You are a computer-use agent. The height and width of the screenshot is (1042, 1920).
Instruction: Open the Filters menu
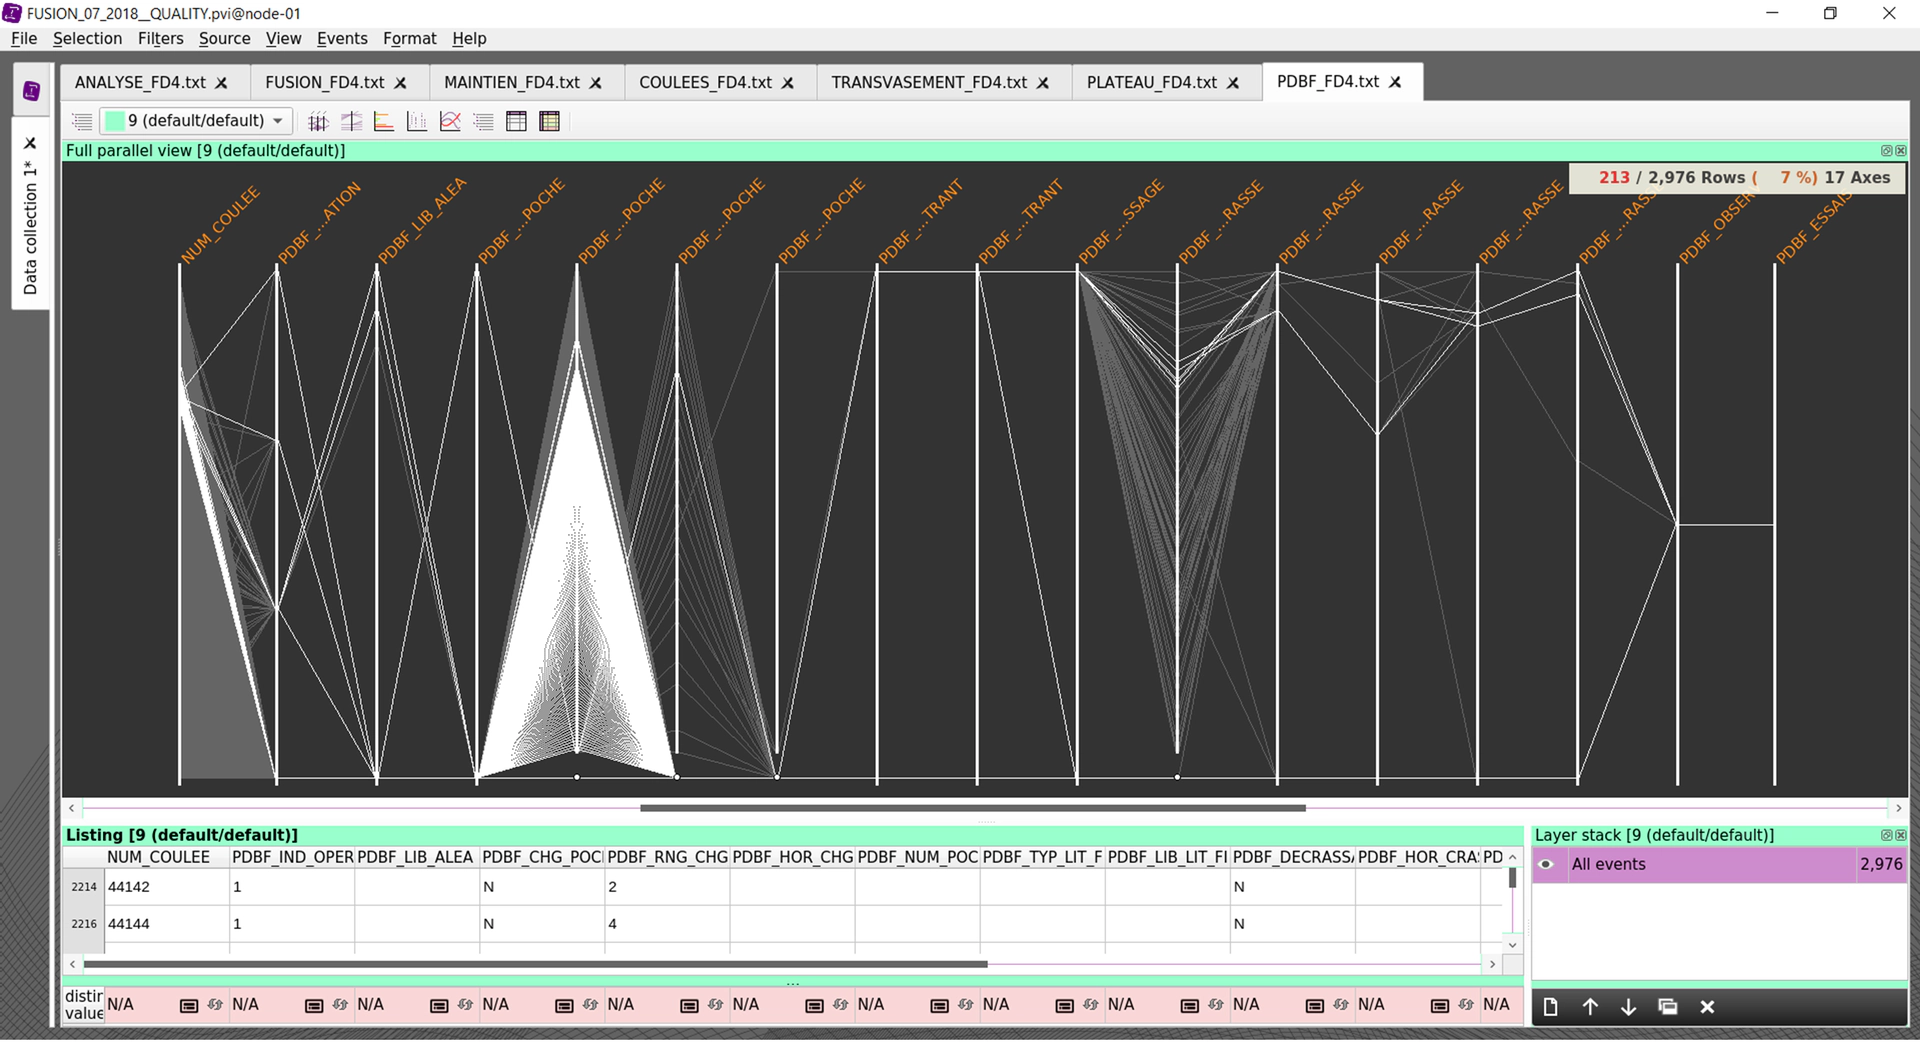pyautogui.click(x=160, y=38)
